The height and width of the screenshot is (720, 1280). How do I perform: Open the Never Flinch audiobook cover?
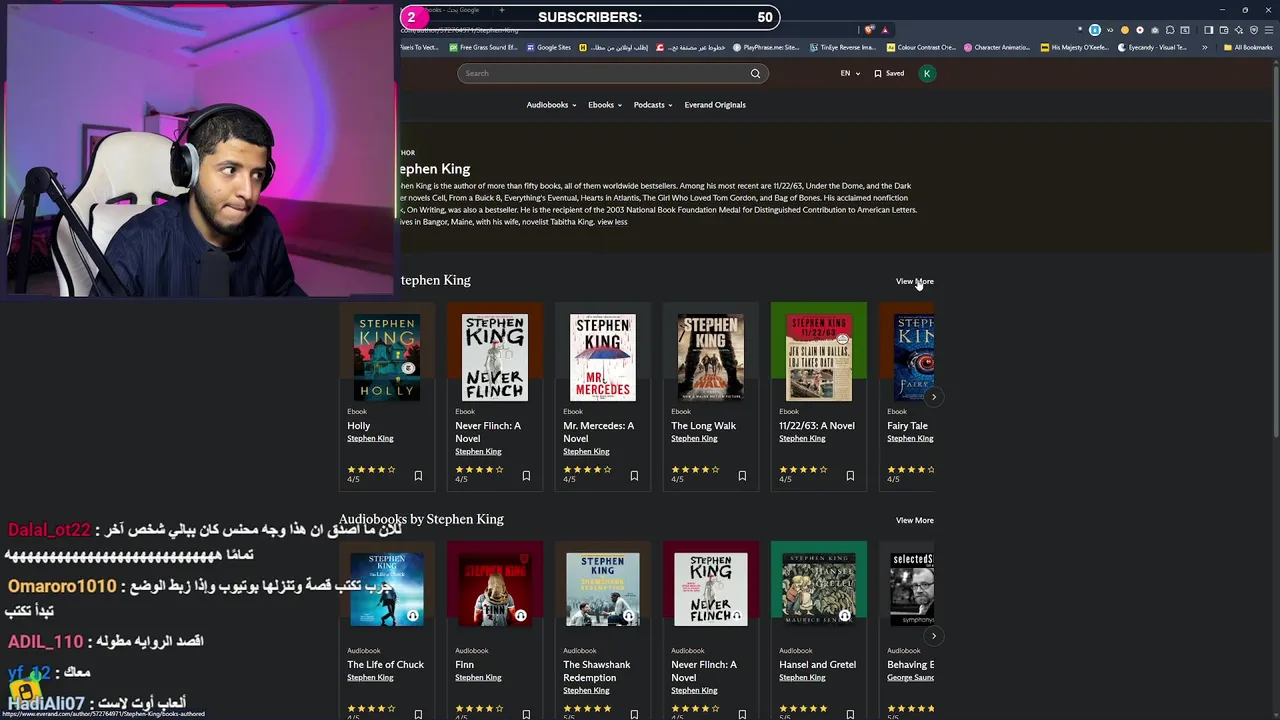[x=710, y=591]
